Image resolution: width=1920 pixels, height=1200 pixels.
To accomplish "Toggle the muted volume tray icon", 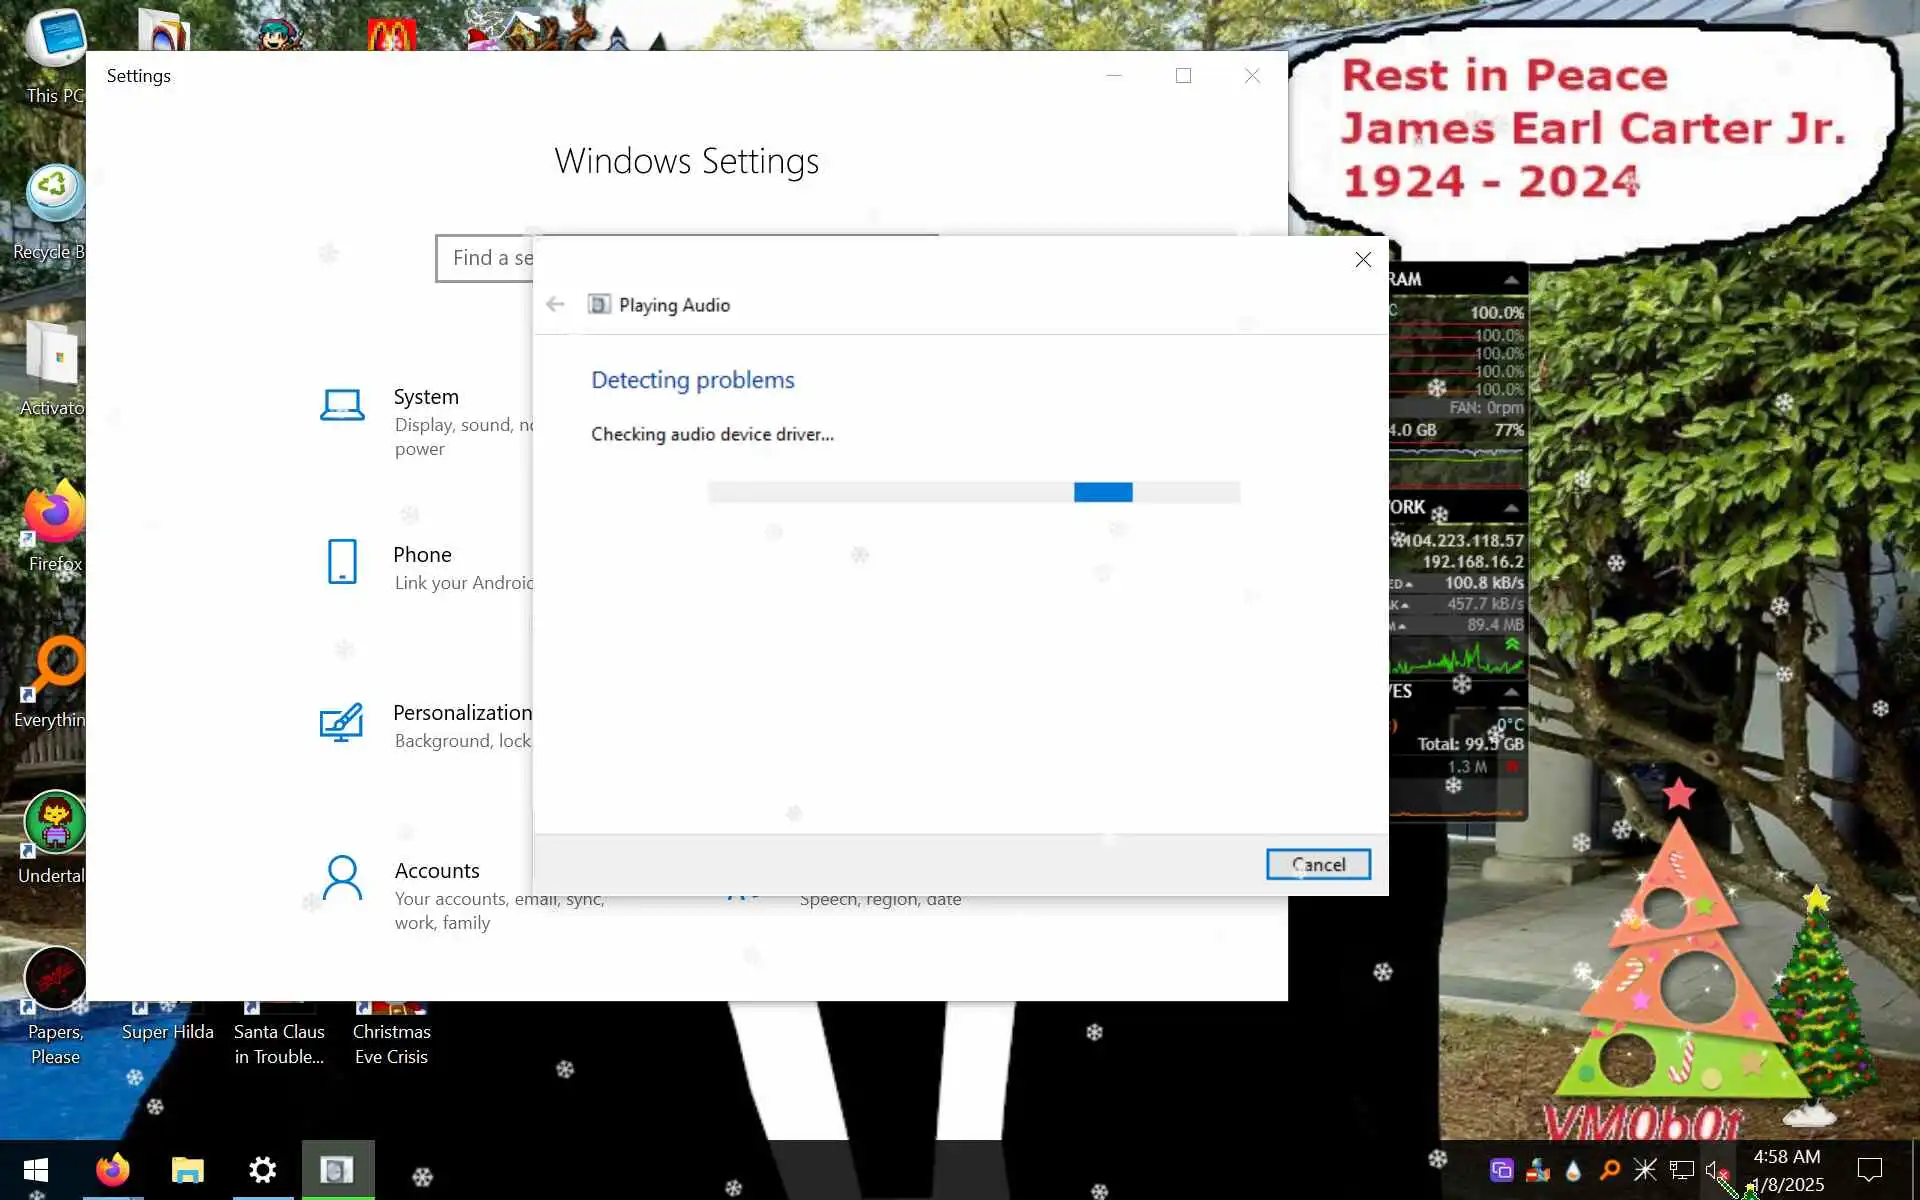I will coord(1716,1170).
